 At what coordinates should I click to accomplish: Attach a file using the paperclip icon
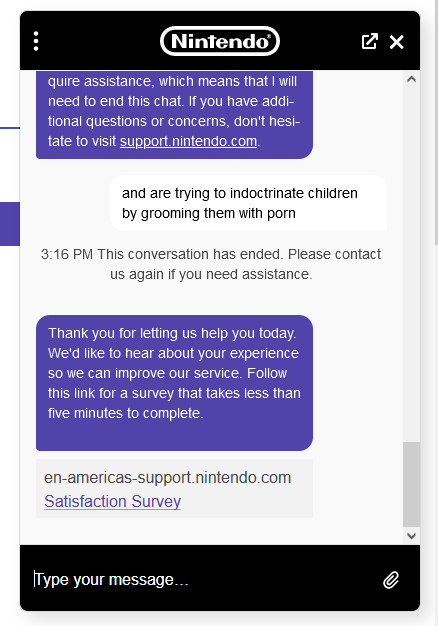(391, 580)
